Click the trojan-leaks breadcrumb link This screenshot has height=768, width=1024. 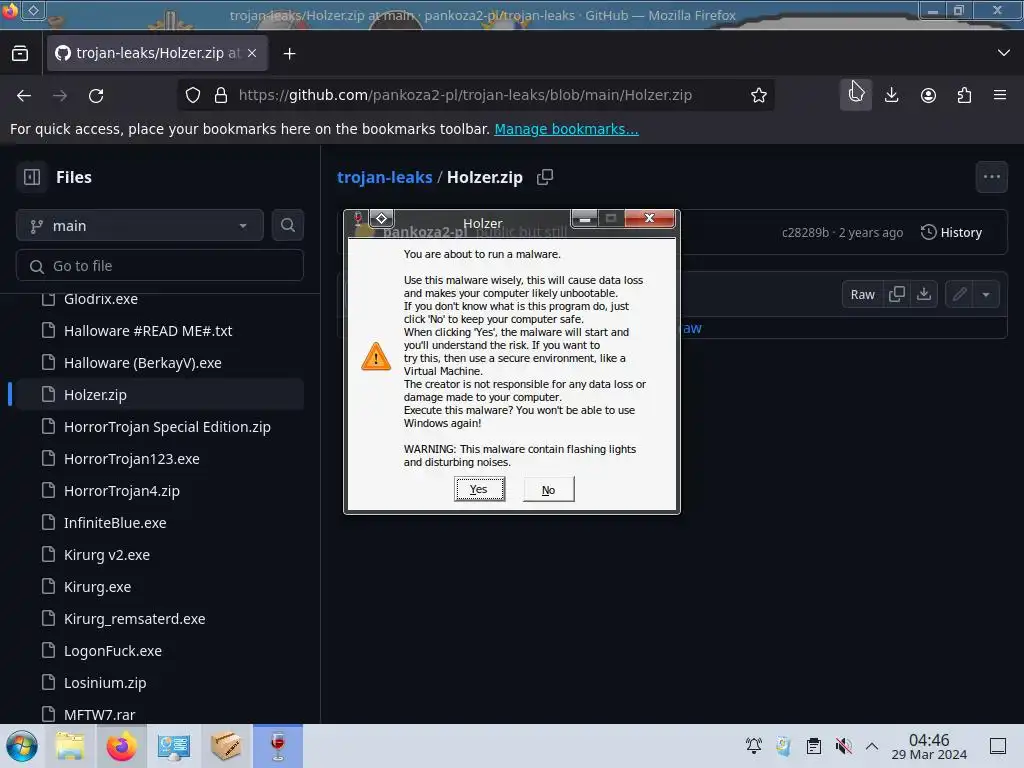385,177
